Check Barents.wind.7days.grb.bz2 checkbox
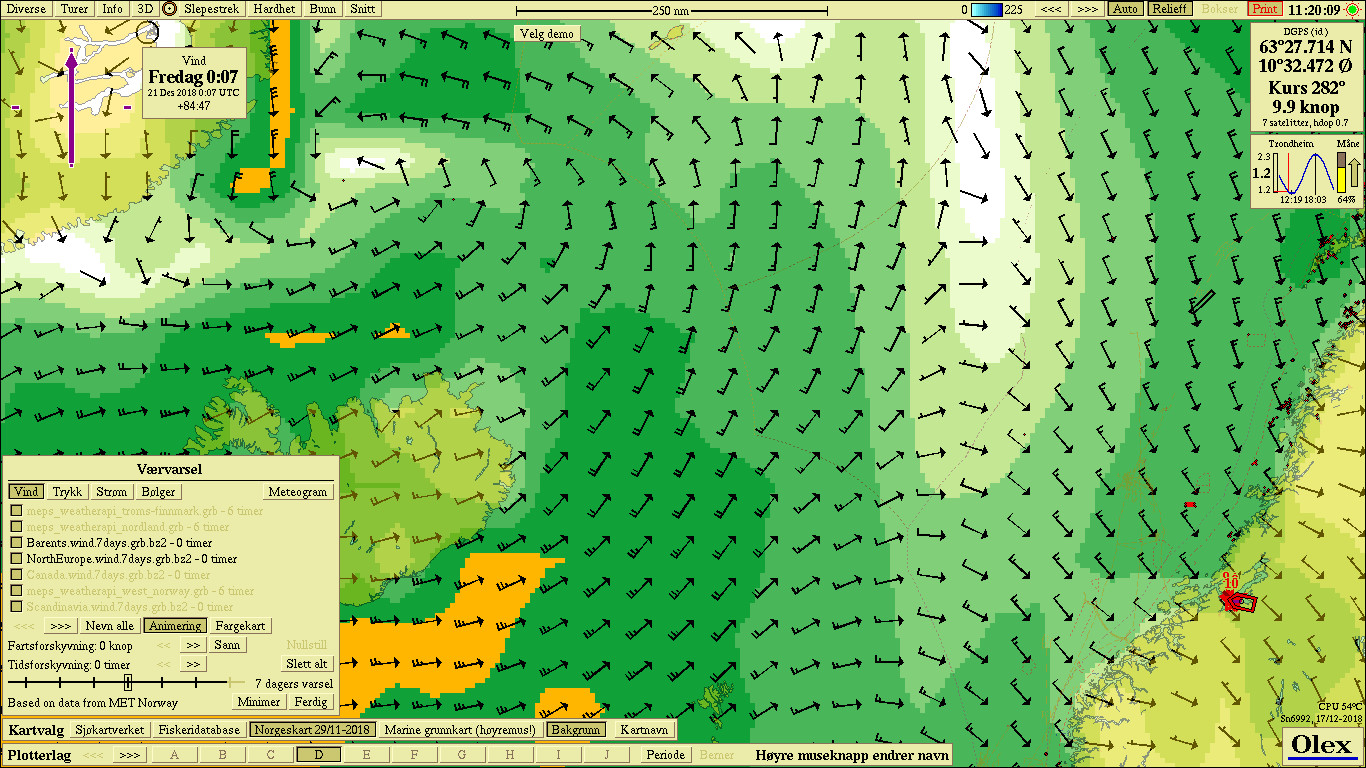The width and height of the screenshot is (1366, 768). coord(16,543)
